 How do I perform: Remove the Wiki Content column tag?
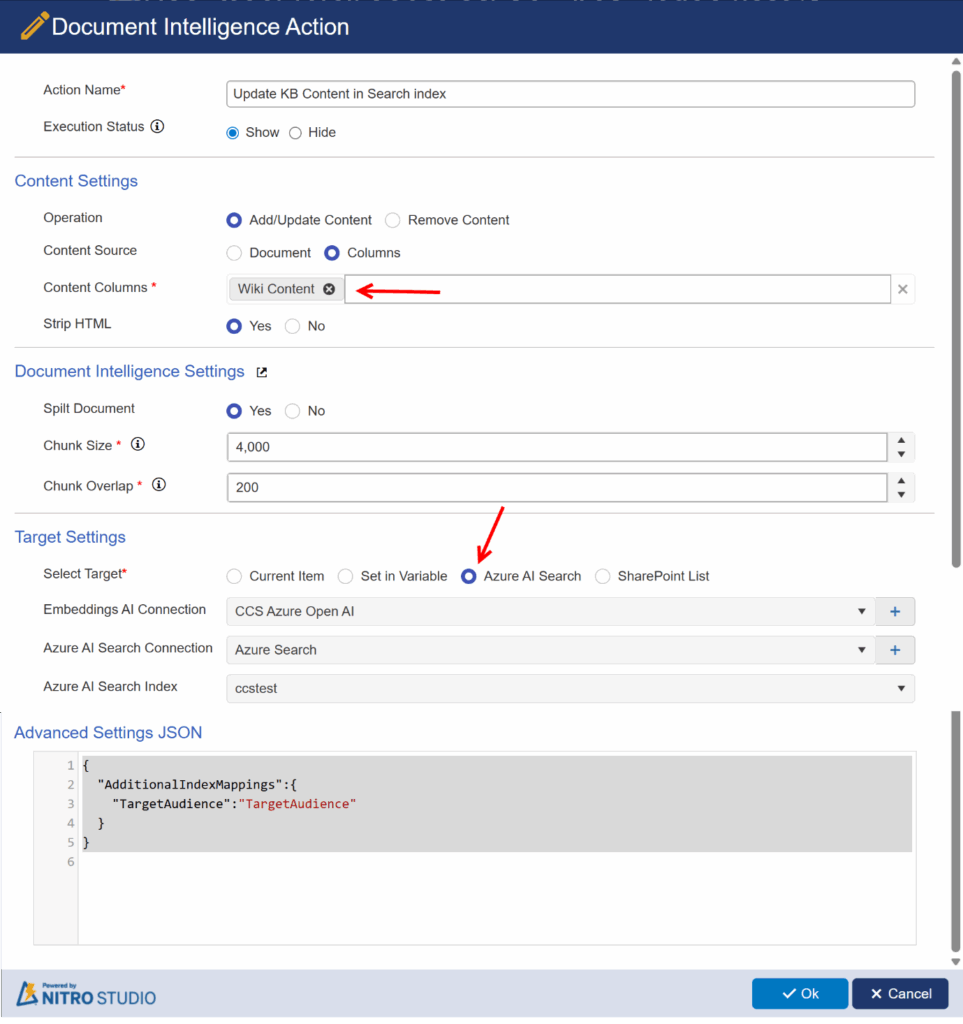coord(329,289)
